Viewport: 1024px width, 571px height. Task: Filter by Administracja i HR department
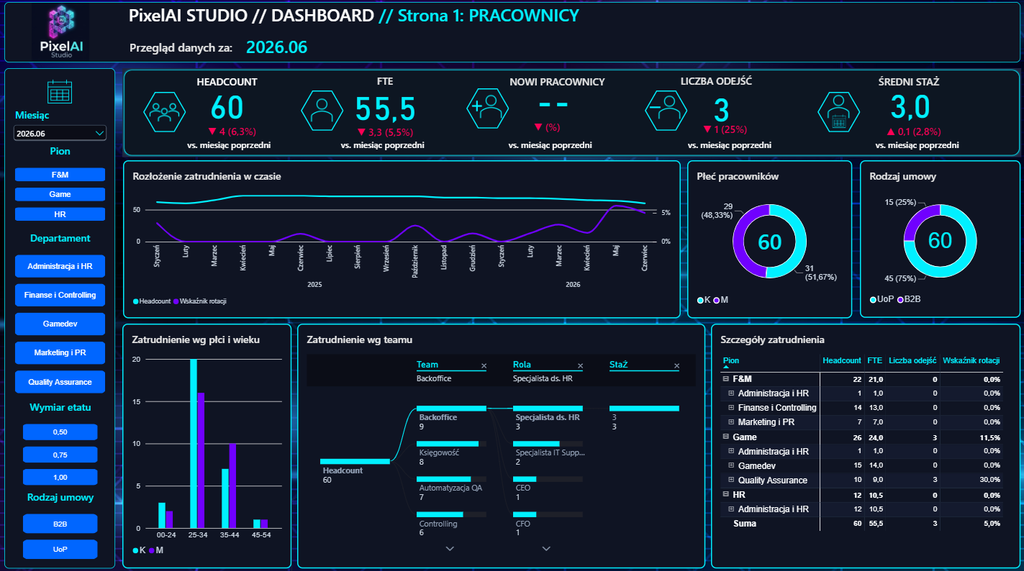pos(59,266)
